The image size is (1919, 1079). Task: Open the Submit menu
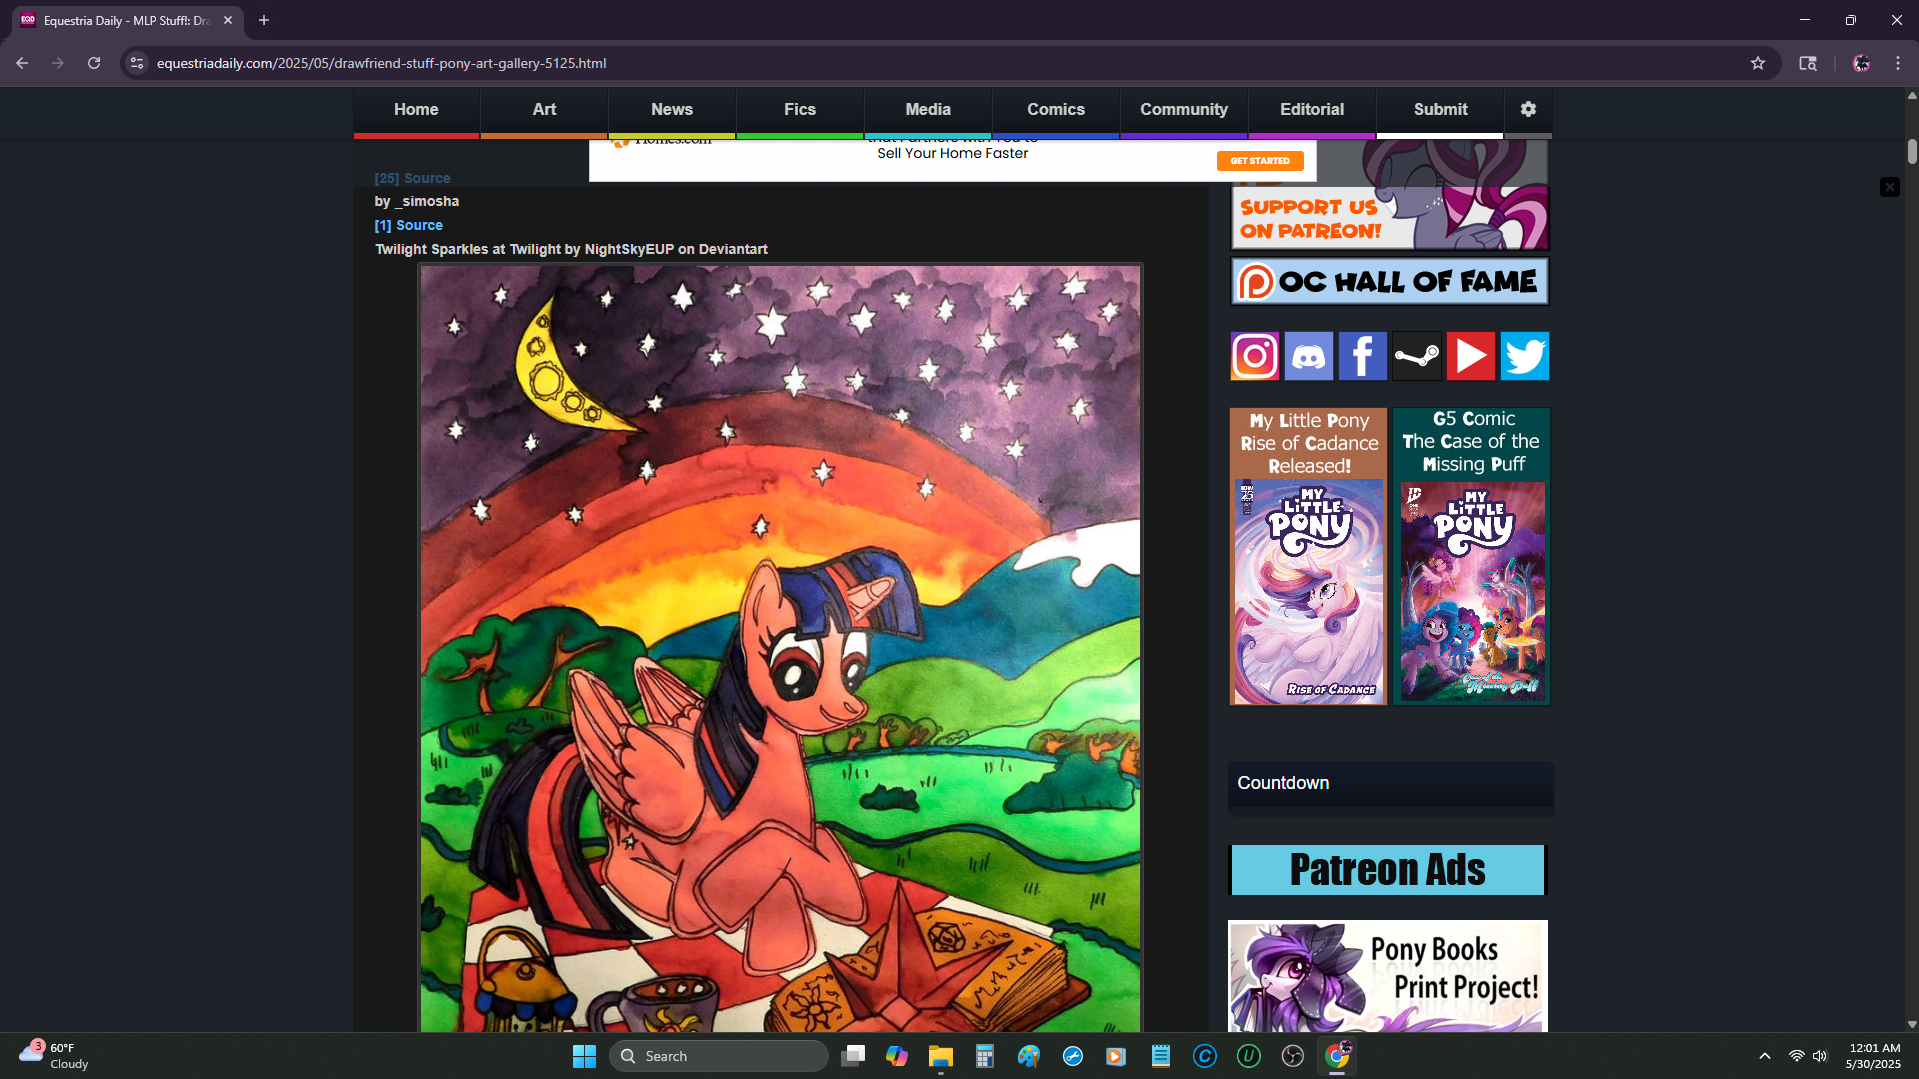coord(1440,110)
